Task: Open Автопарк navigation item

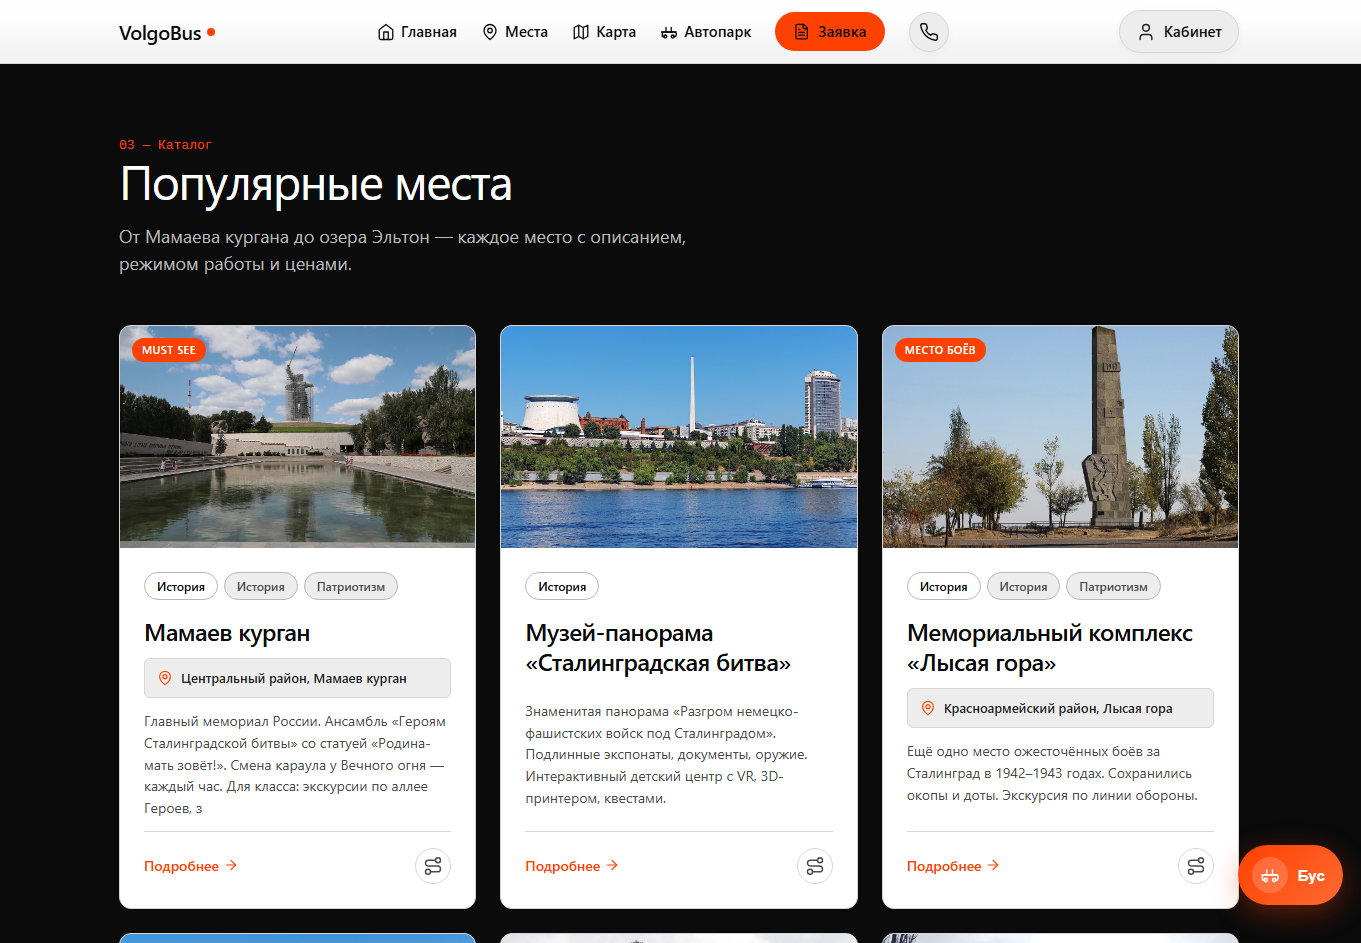Action: click(706, 32)
